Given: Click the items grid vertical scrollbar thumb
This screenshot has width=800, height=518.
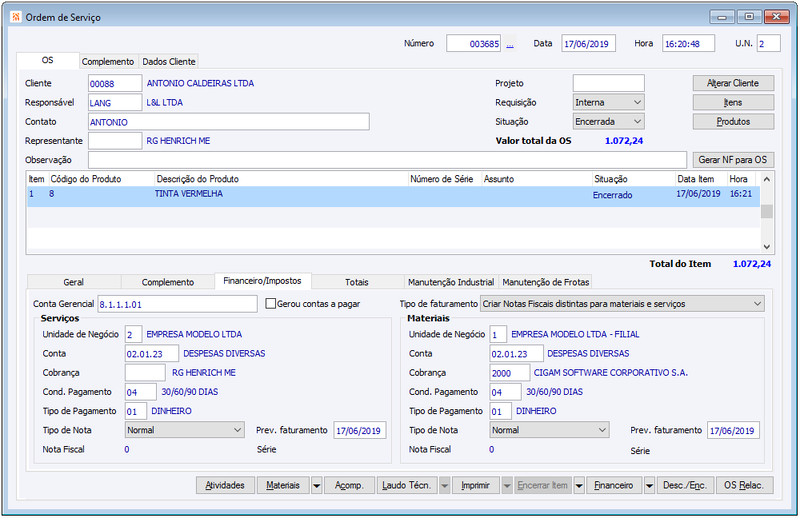Looking at the screenshot, I should 766,212.
